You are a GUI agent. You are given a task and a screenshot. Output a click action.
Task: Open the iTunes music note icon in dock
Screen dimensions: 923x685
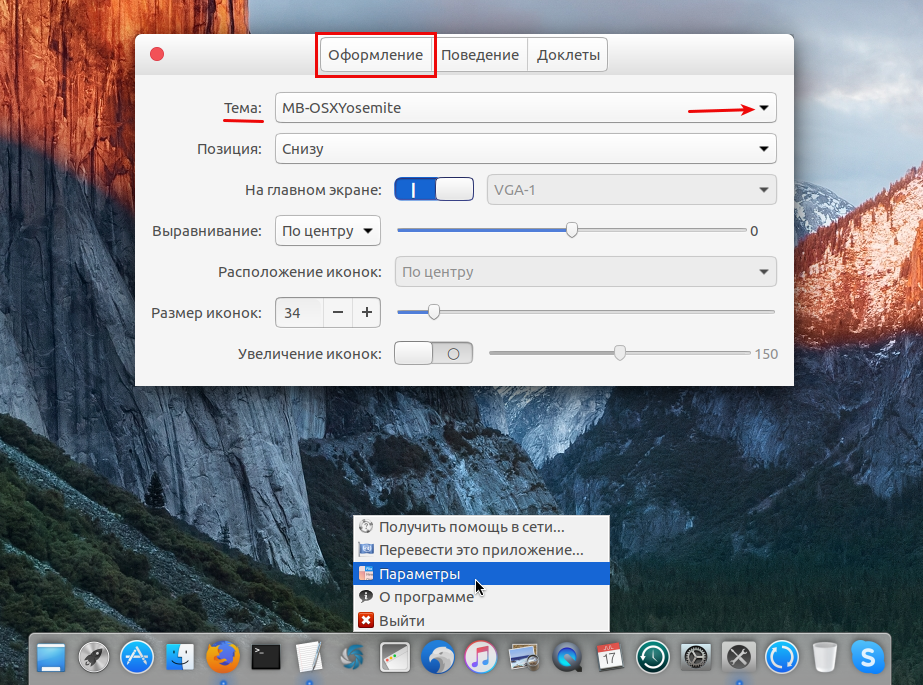[481, 657]
